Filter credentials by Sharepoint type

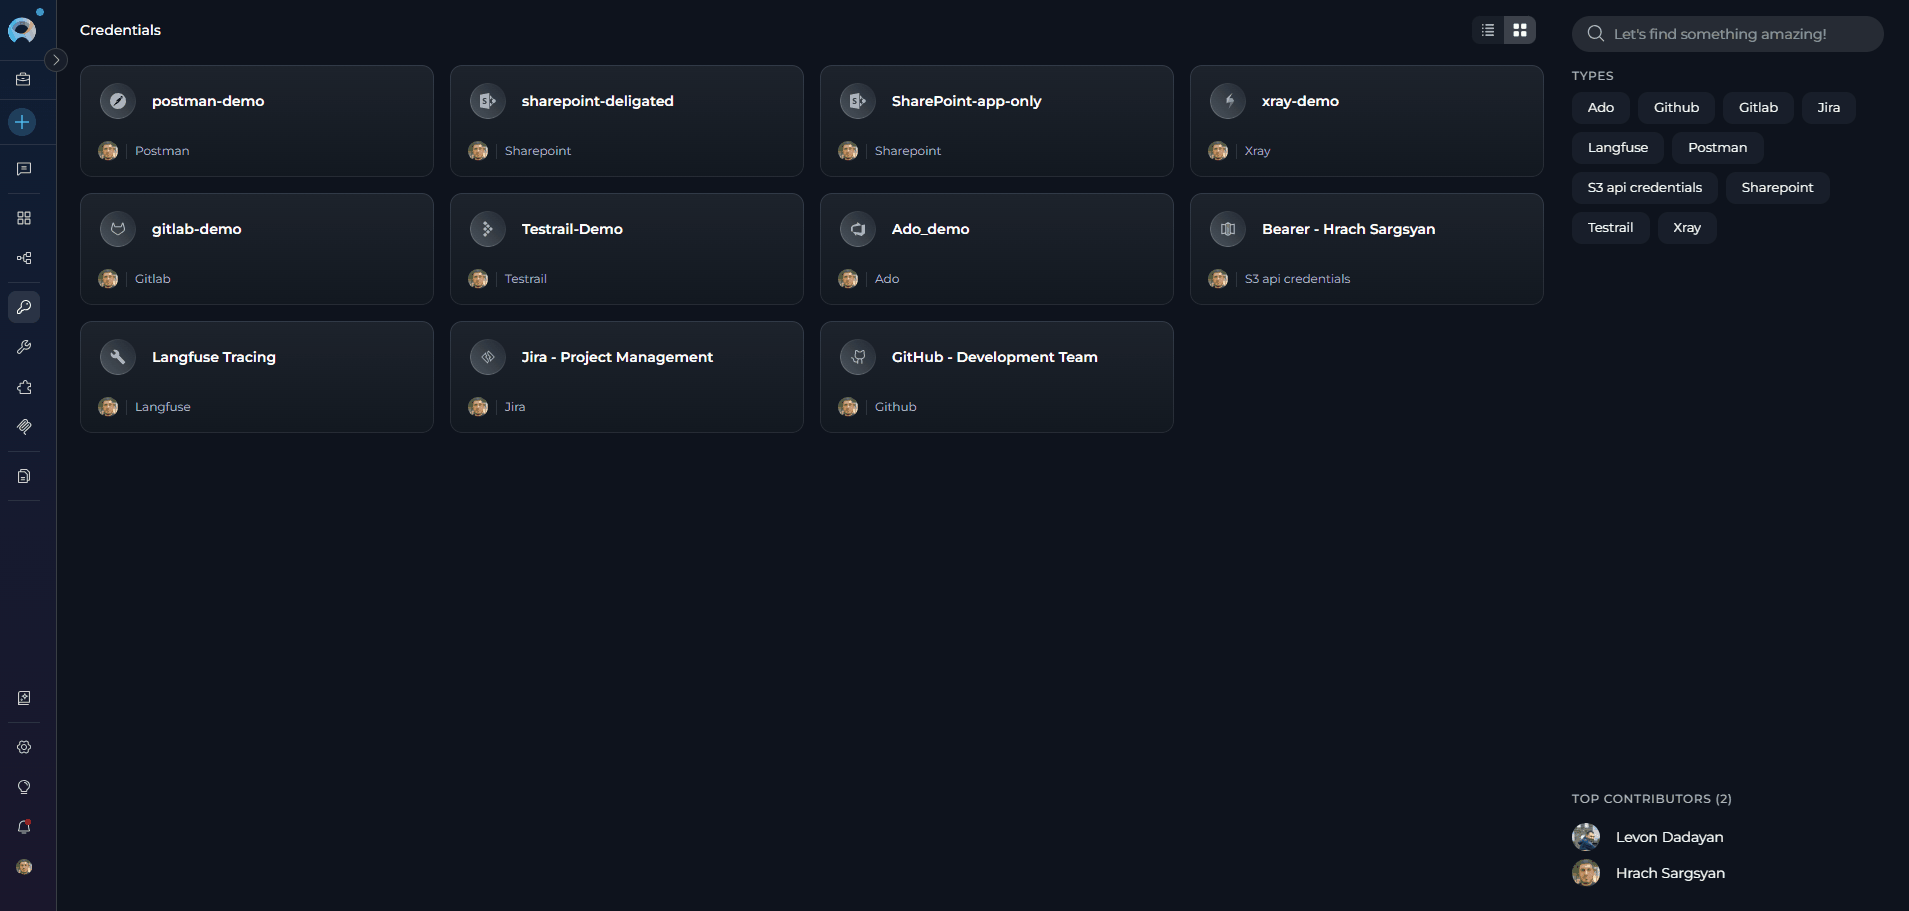[1777, 188]
